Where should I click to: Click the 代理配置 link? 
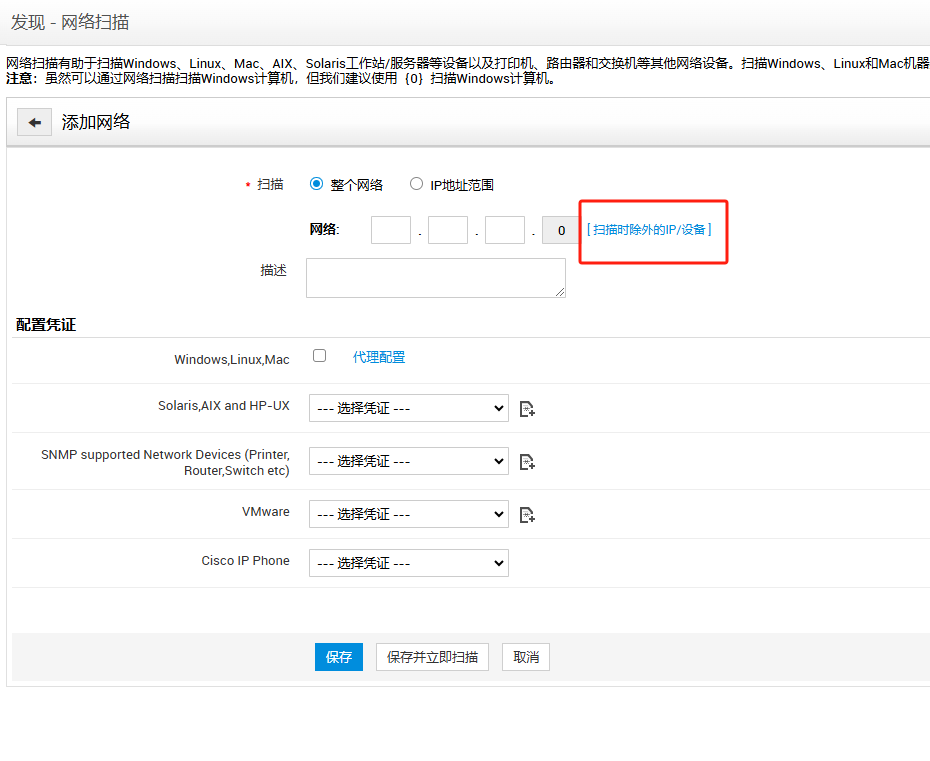(x=379, y=357)
